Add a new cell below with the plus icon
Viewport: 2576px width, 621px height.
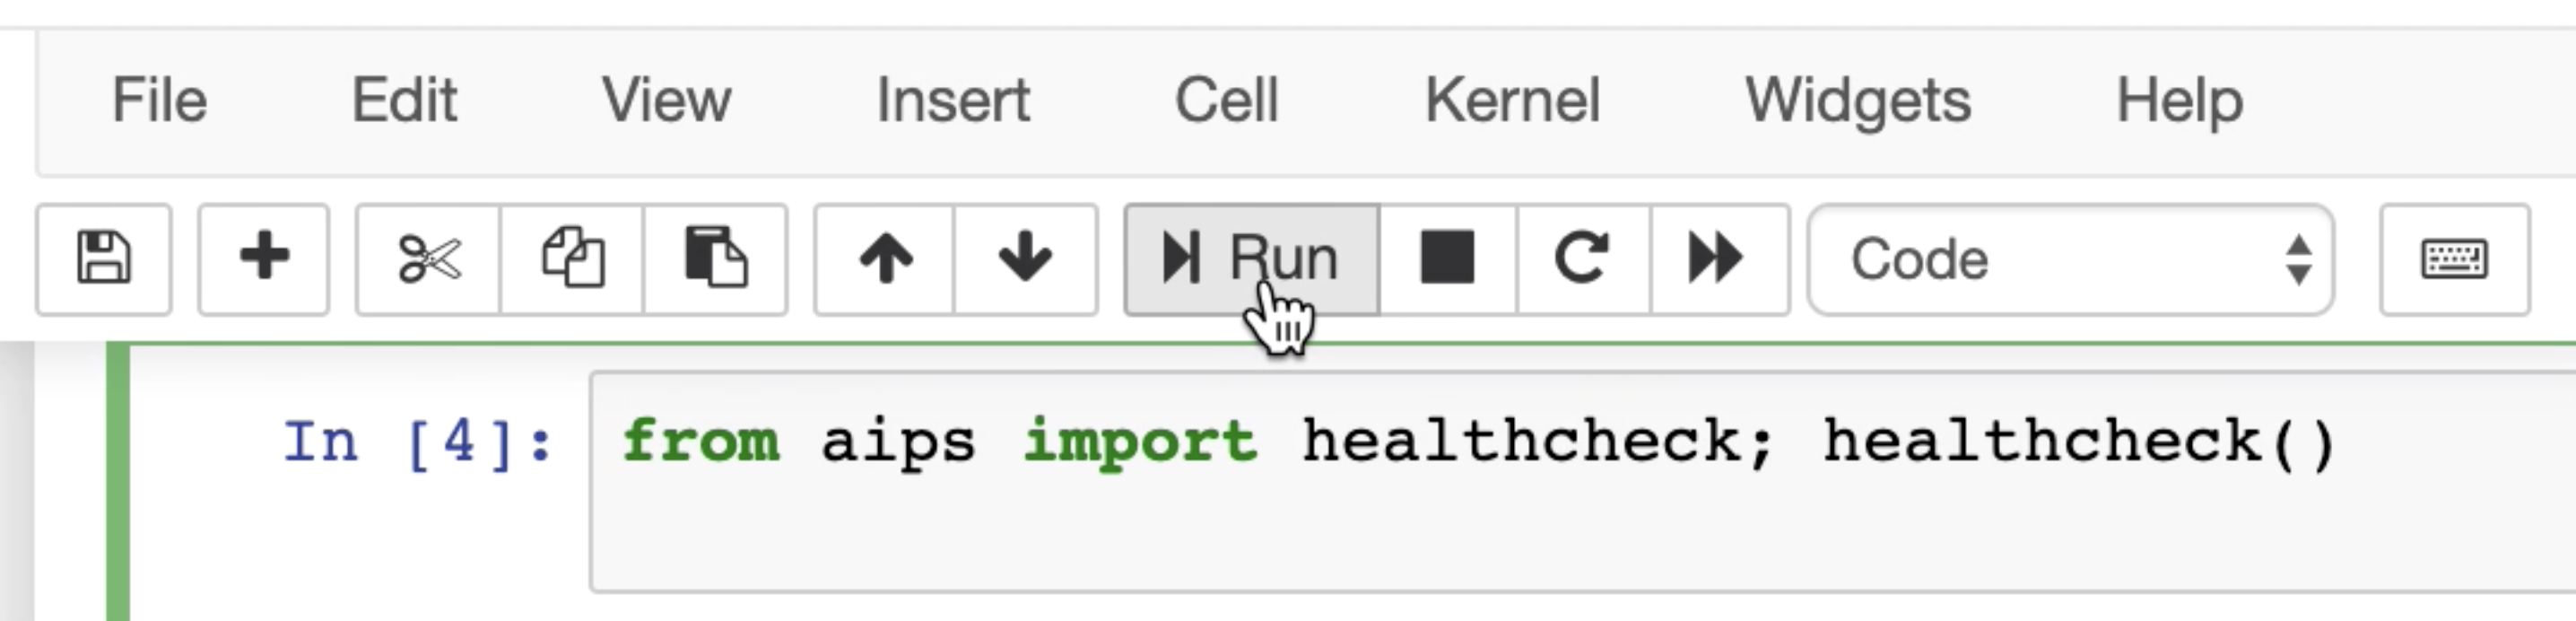(264, 258)
